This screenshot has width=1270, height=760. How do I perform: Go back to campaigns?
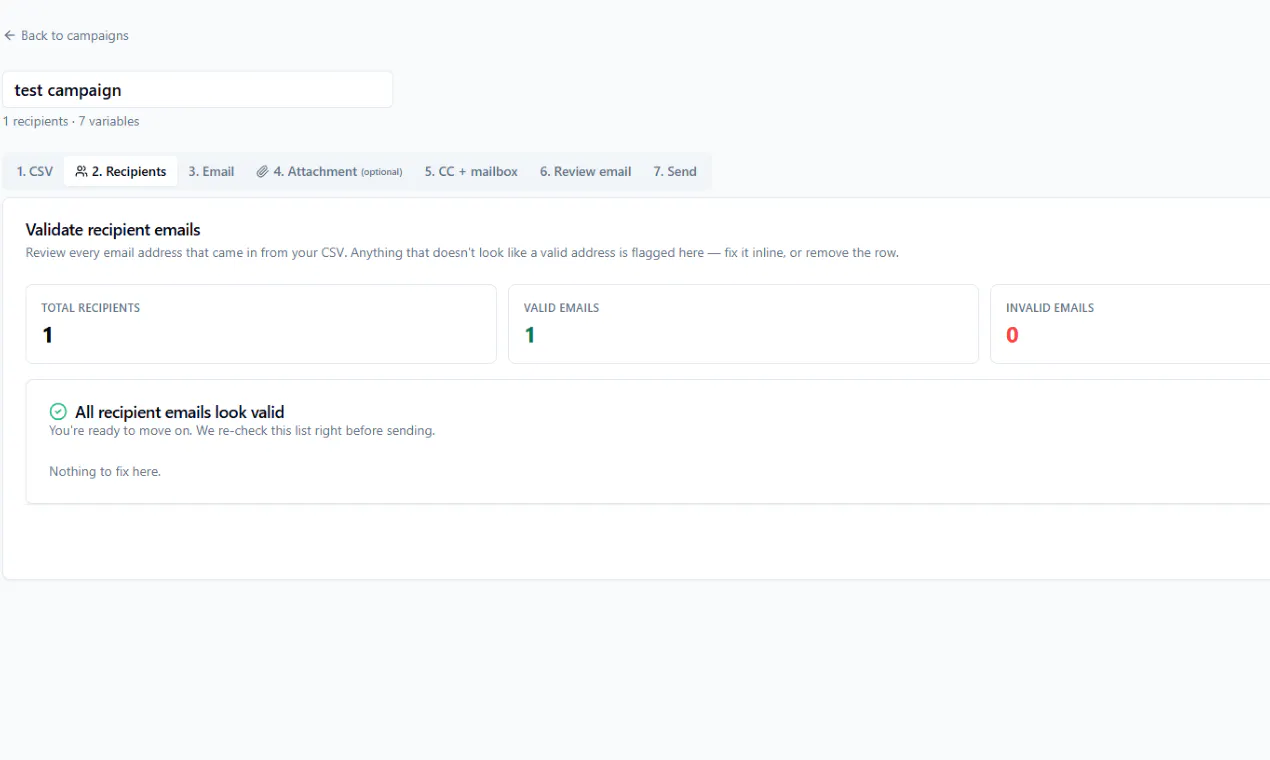tap(66, 35)
